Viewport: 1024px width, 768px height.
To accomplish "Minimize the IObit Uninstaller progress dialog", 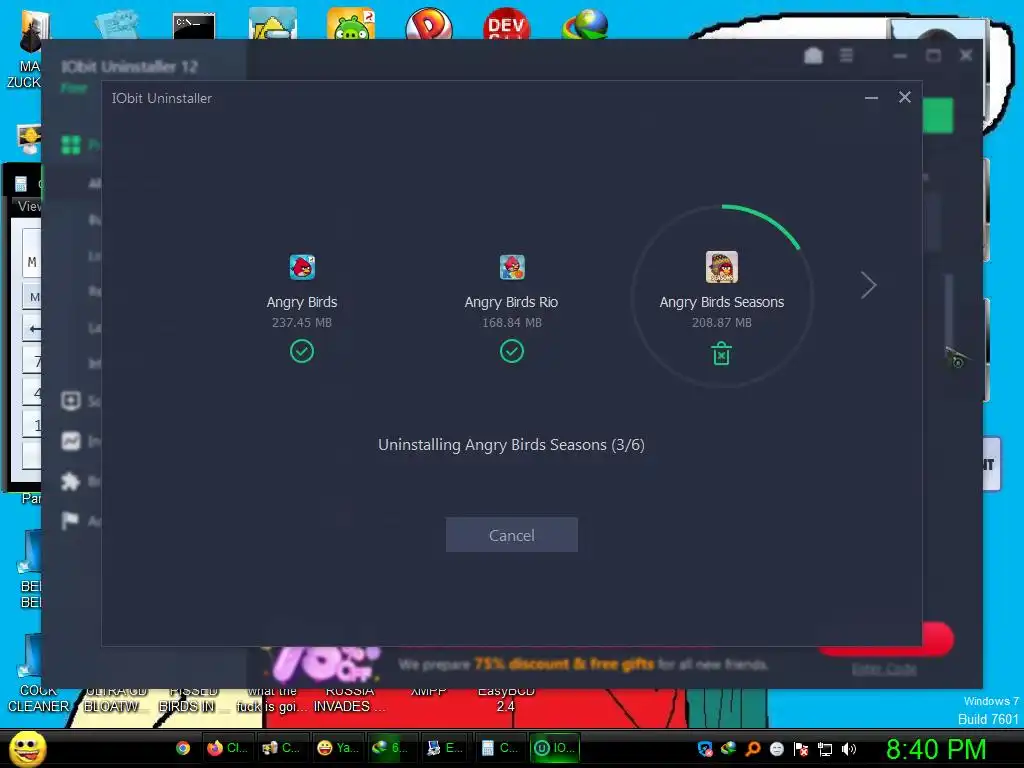I will 871,98.
